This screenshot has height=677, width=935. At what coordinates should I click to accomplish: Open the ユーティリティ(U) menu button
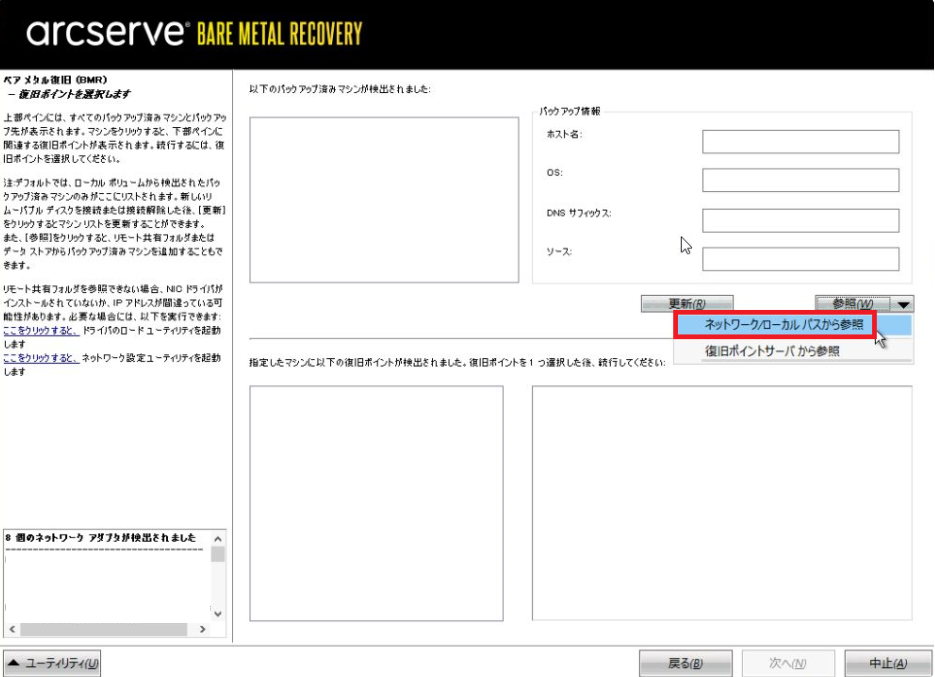tap(52, 663)
